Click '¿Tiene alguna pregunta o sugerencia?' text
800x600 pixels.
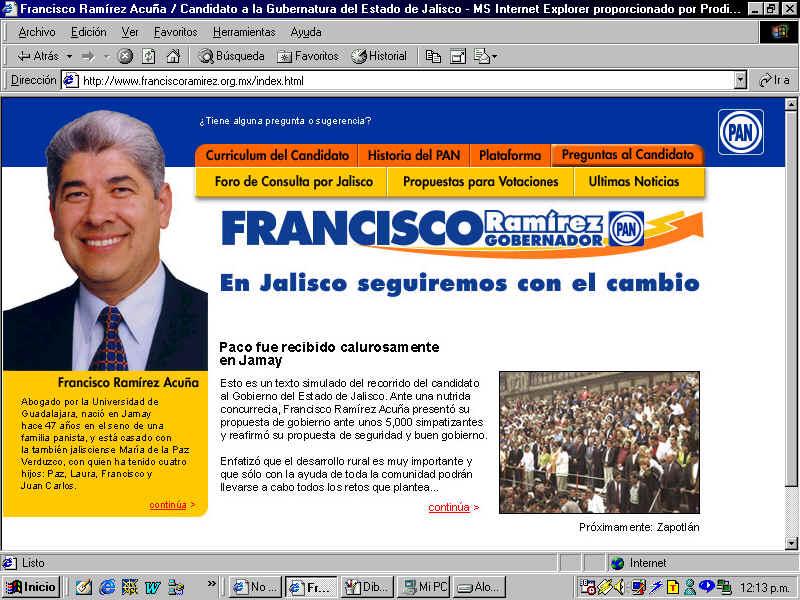click(x=285, y=121)
